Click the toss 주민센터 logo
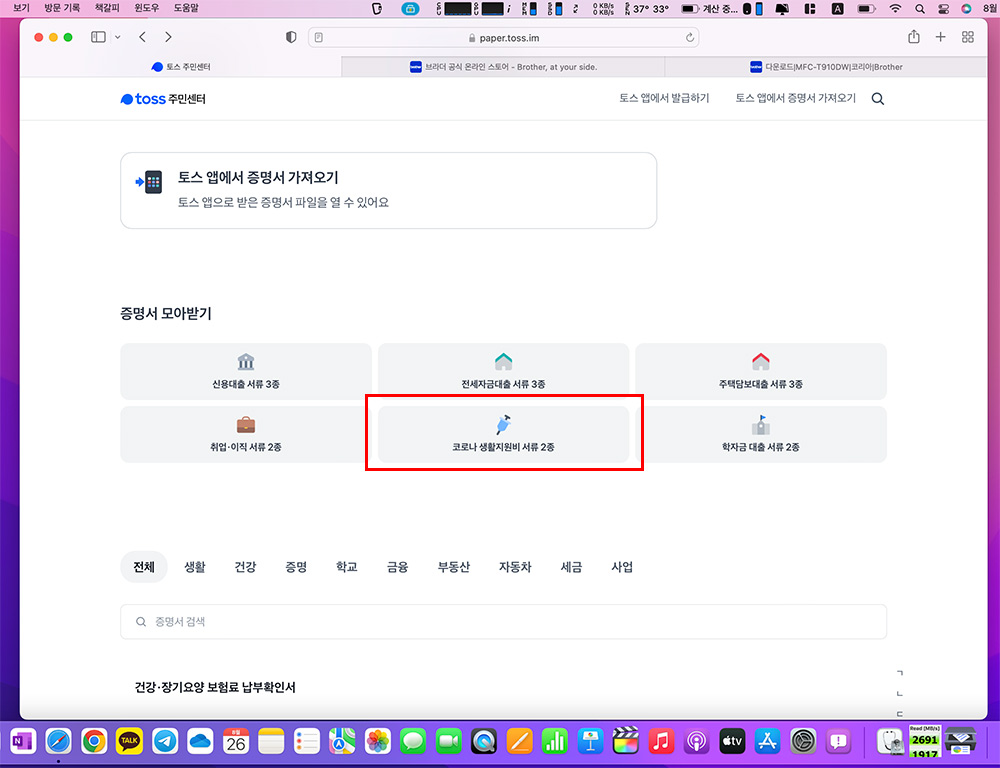This screenshot has width=1000, height=768. coord(163,99)
